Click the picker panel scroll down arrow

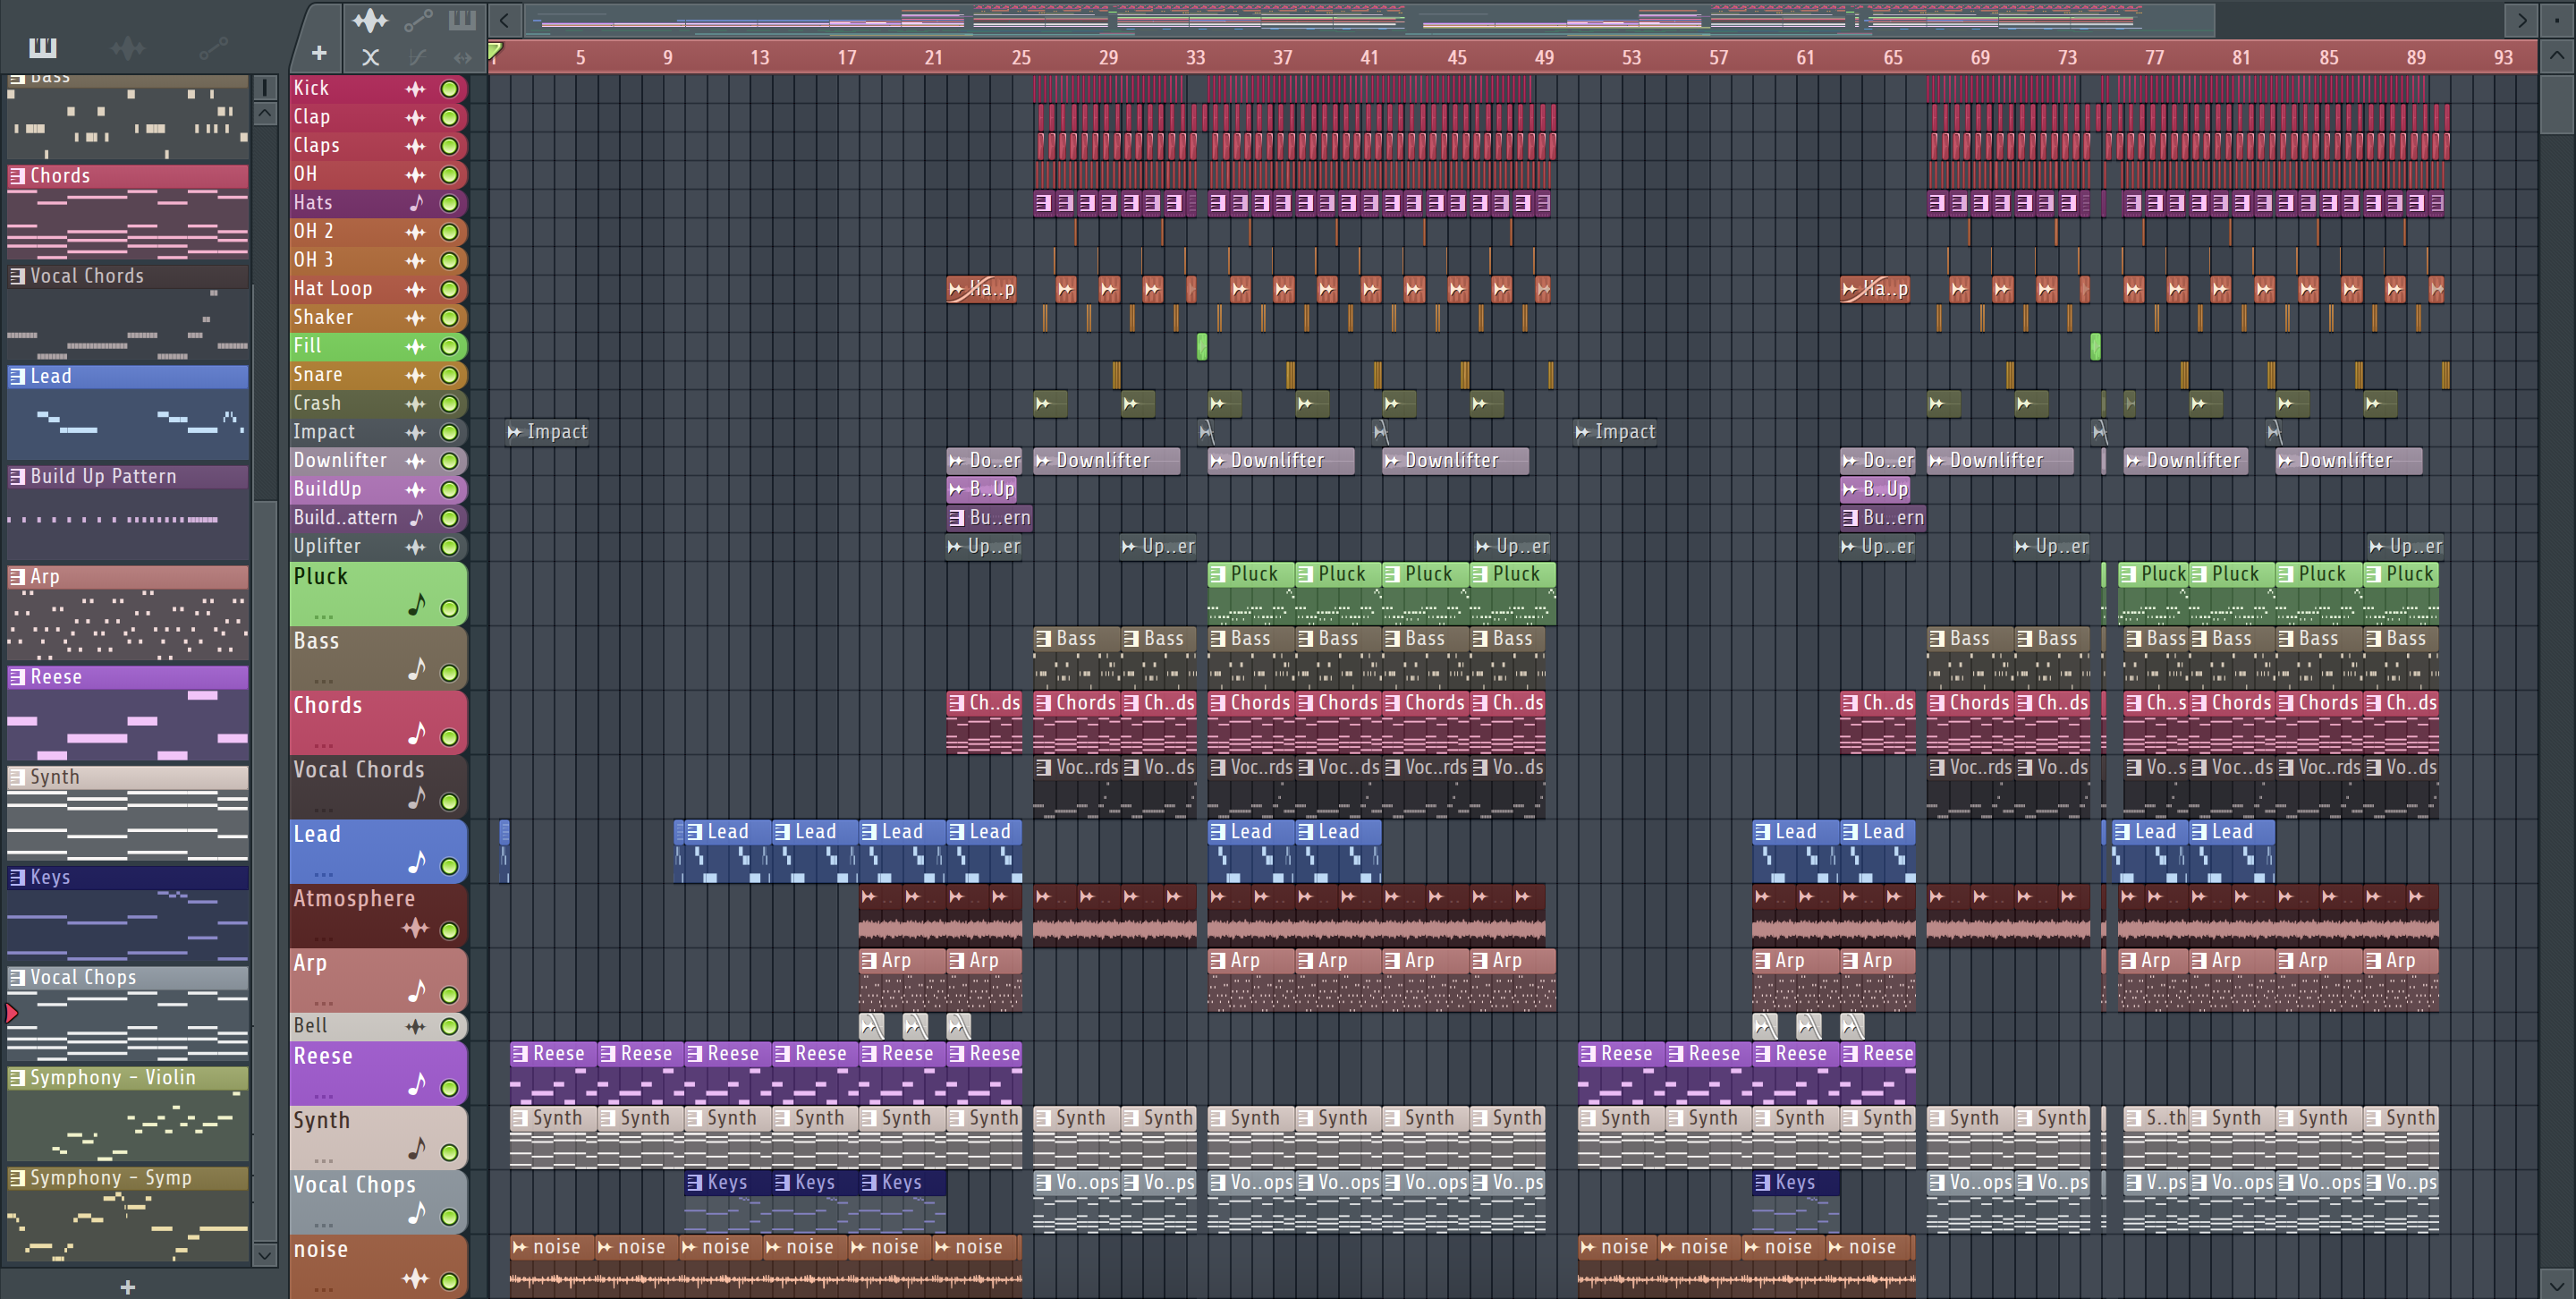tap(264, 1254)
